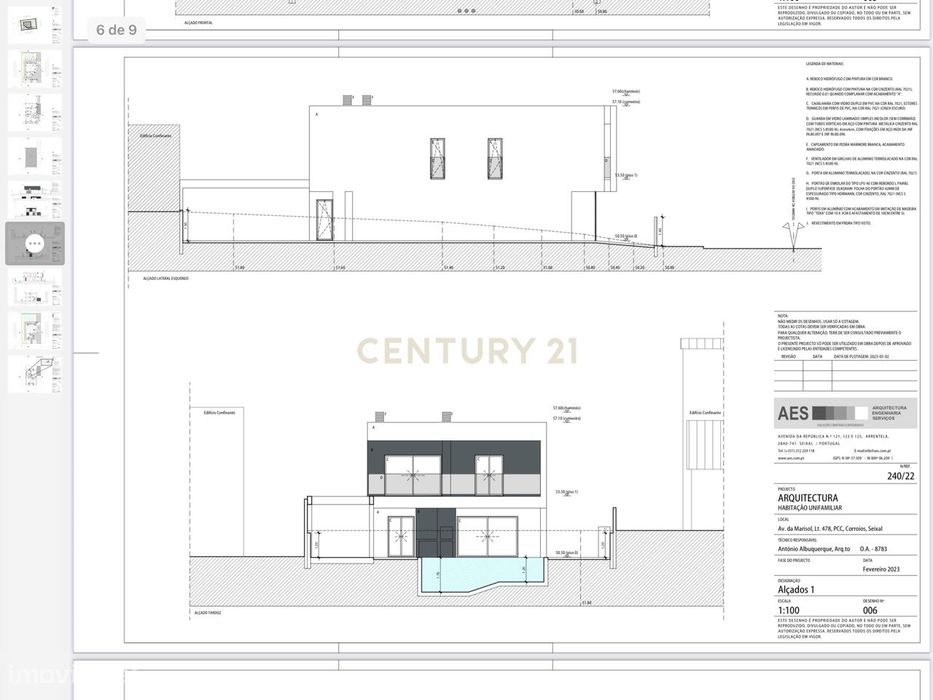Open the page 4 thumbnail
933x700 pixels.
(x=35, y=157)
